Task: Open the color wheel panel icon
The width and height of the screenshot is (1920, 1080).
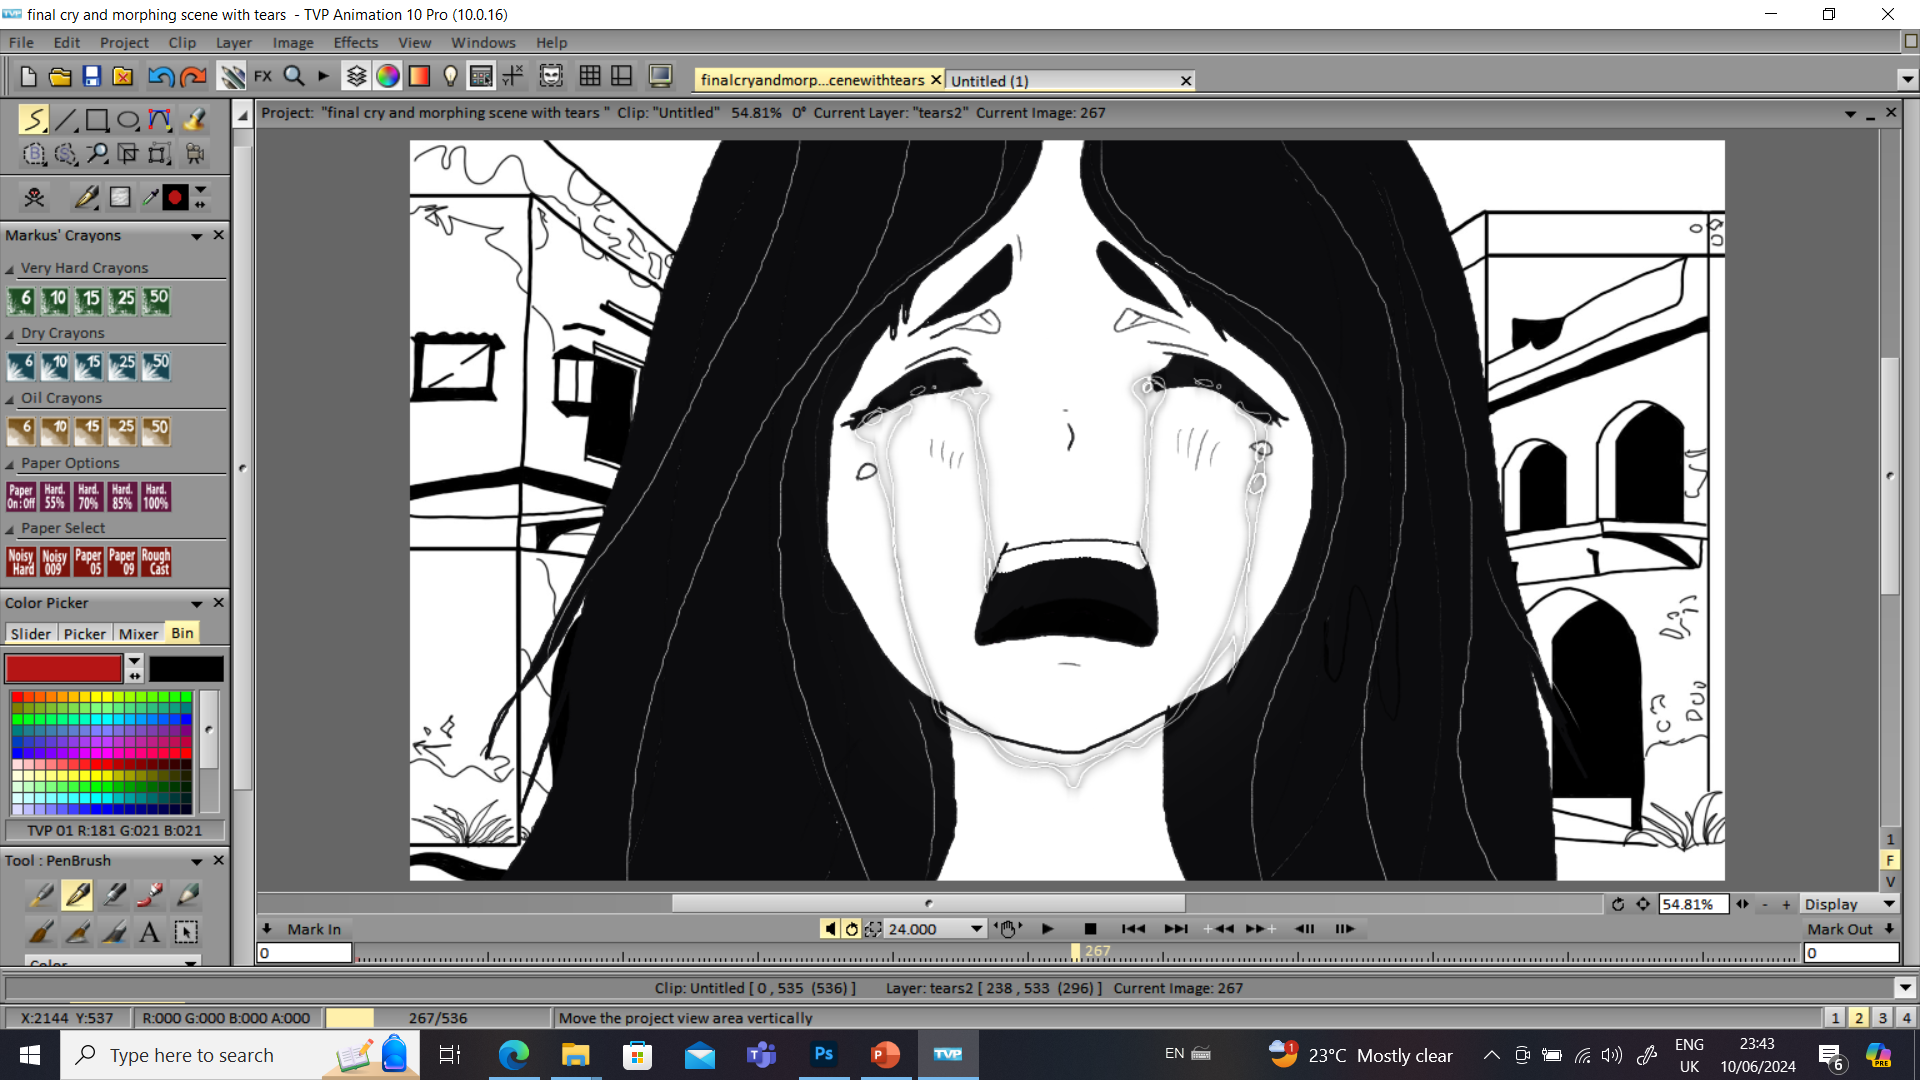Action: click(x=388, y=76)
